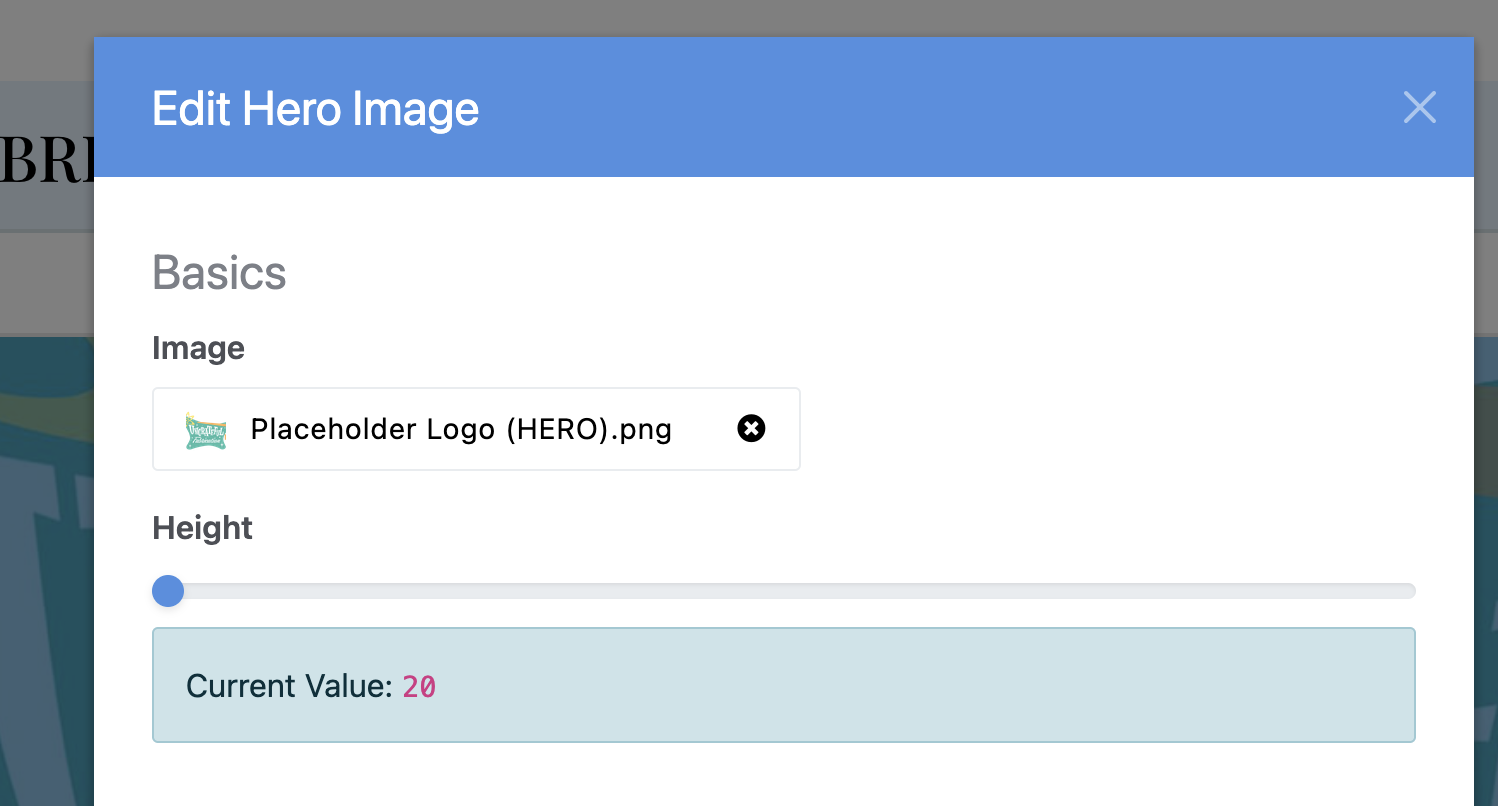Click the pink value 20
Image resolution: width=1498 pixels, height=806 pixels.
[x=419, y=687]
